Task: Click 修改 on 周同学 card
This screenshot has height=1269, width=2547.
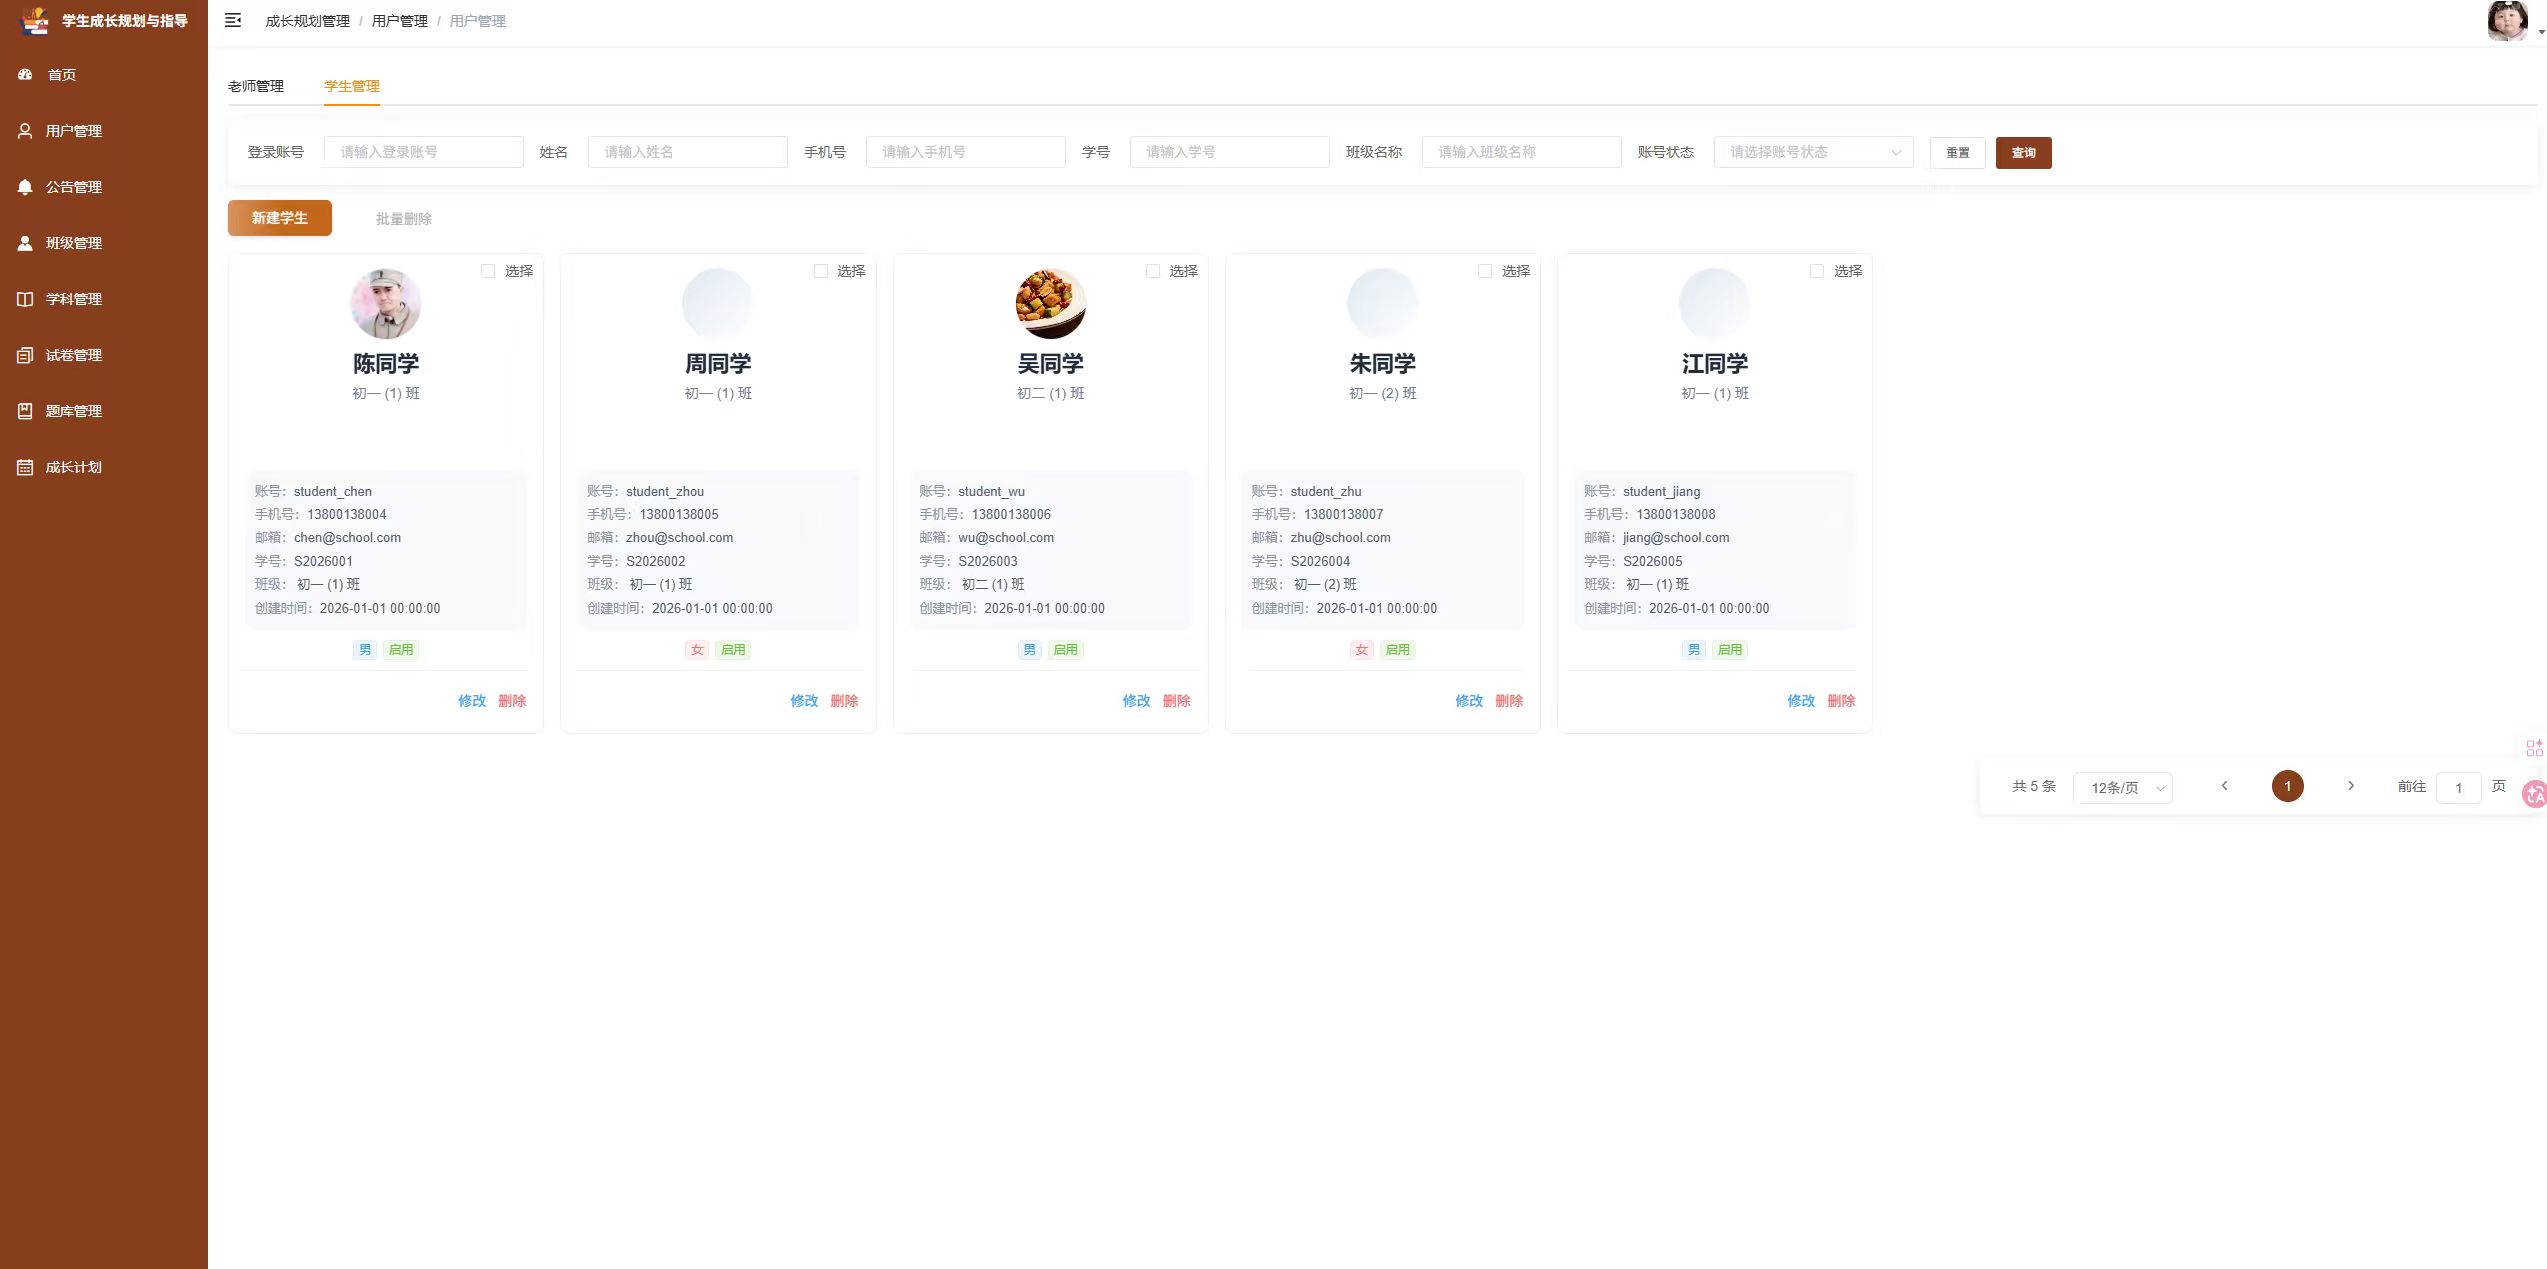Action: (x=804, y=701)
